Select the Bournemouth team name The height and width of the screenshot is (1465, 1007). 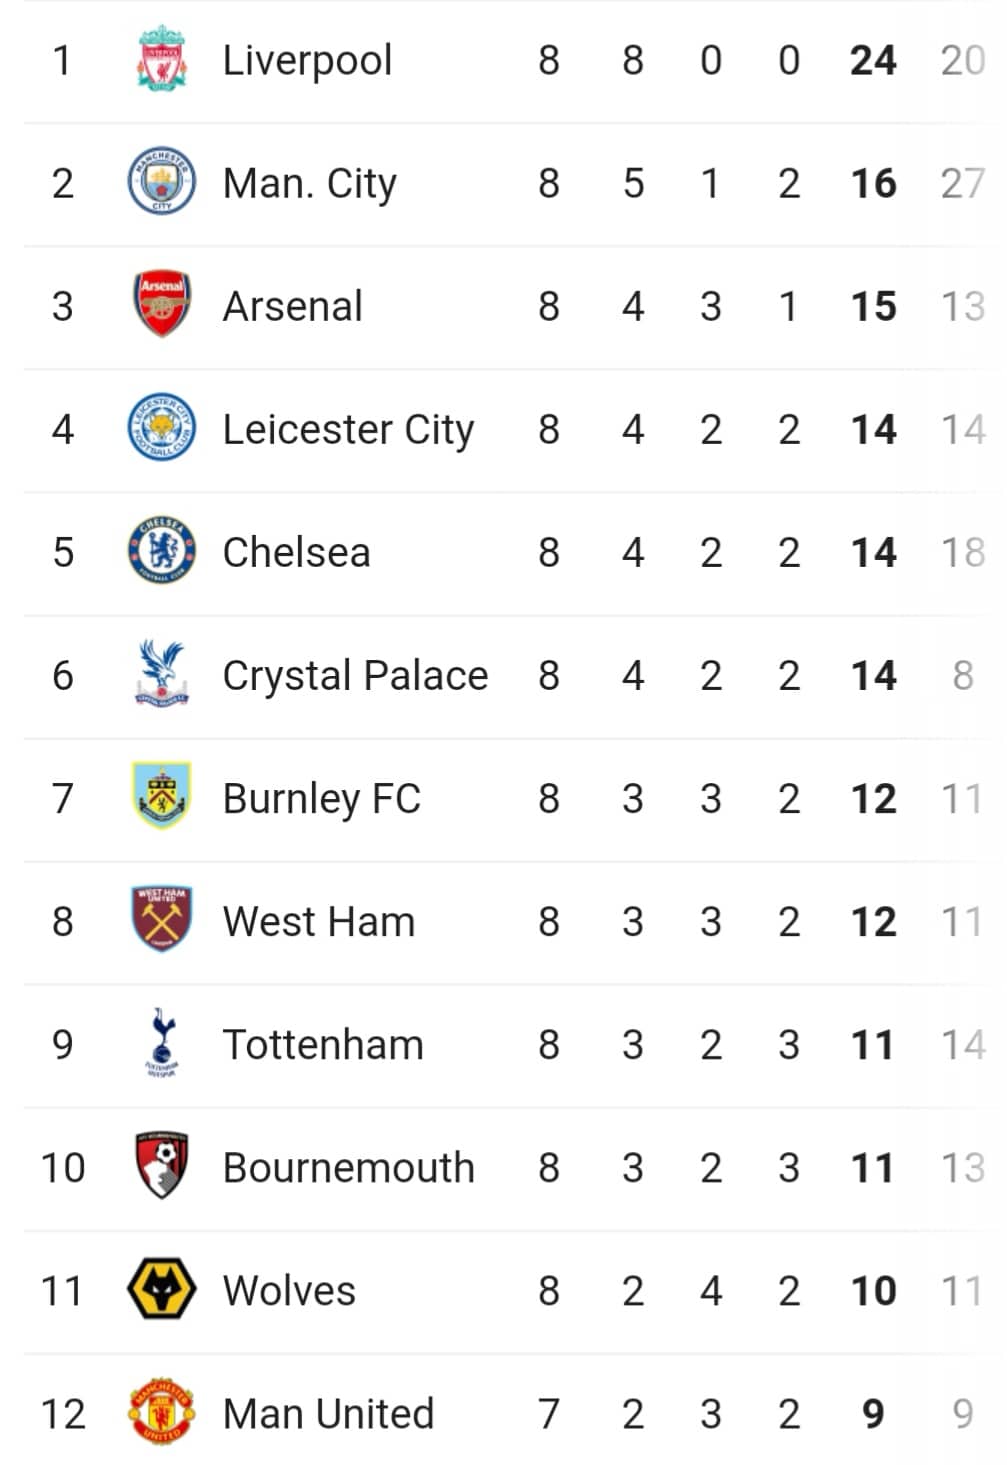(348, 1168)
